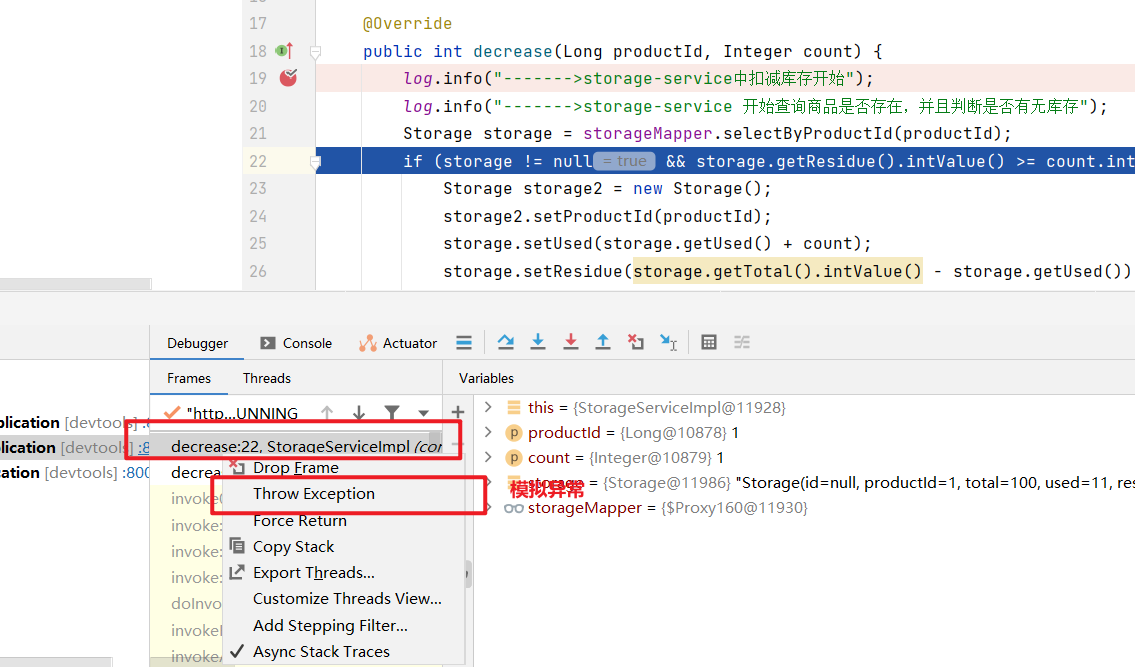Open the Evaluate Expression calculator icon

click(x=709, y=342)
